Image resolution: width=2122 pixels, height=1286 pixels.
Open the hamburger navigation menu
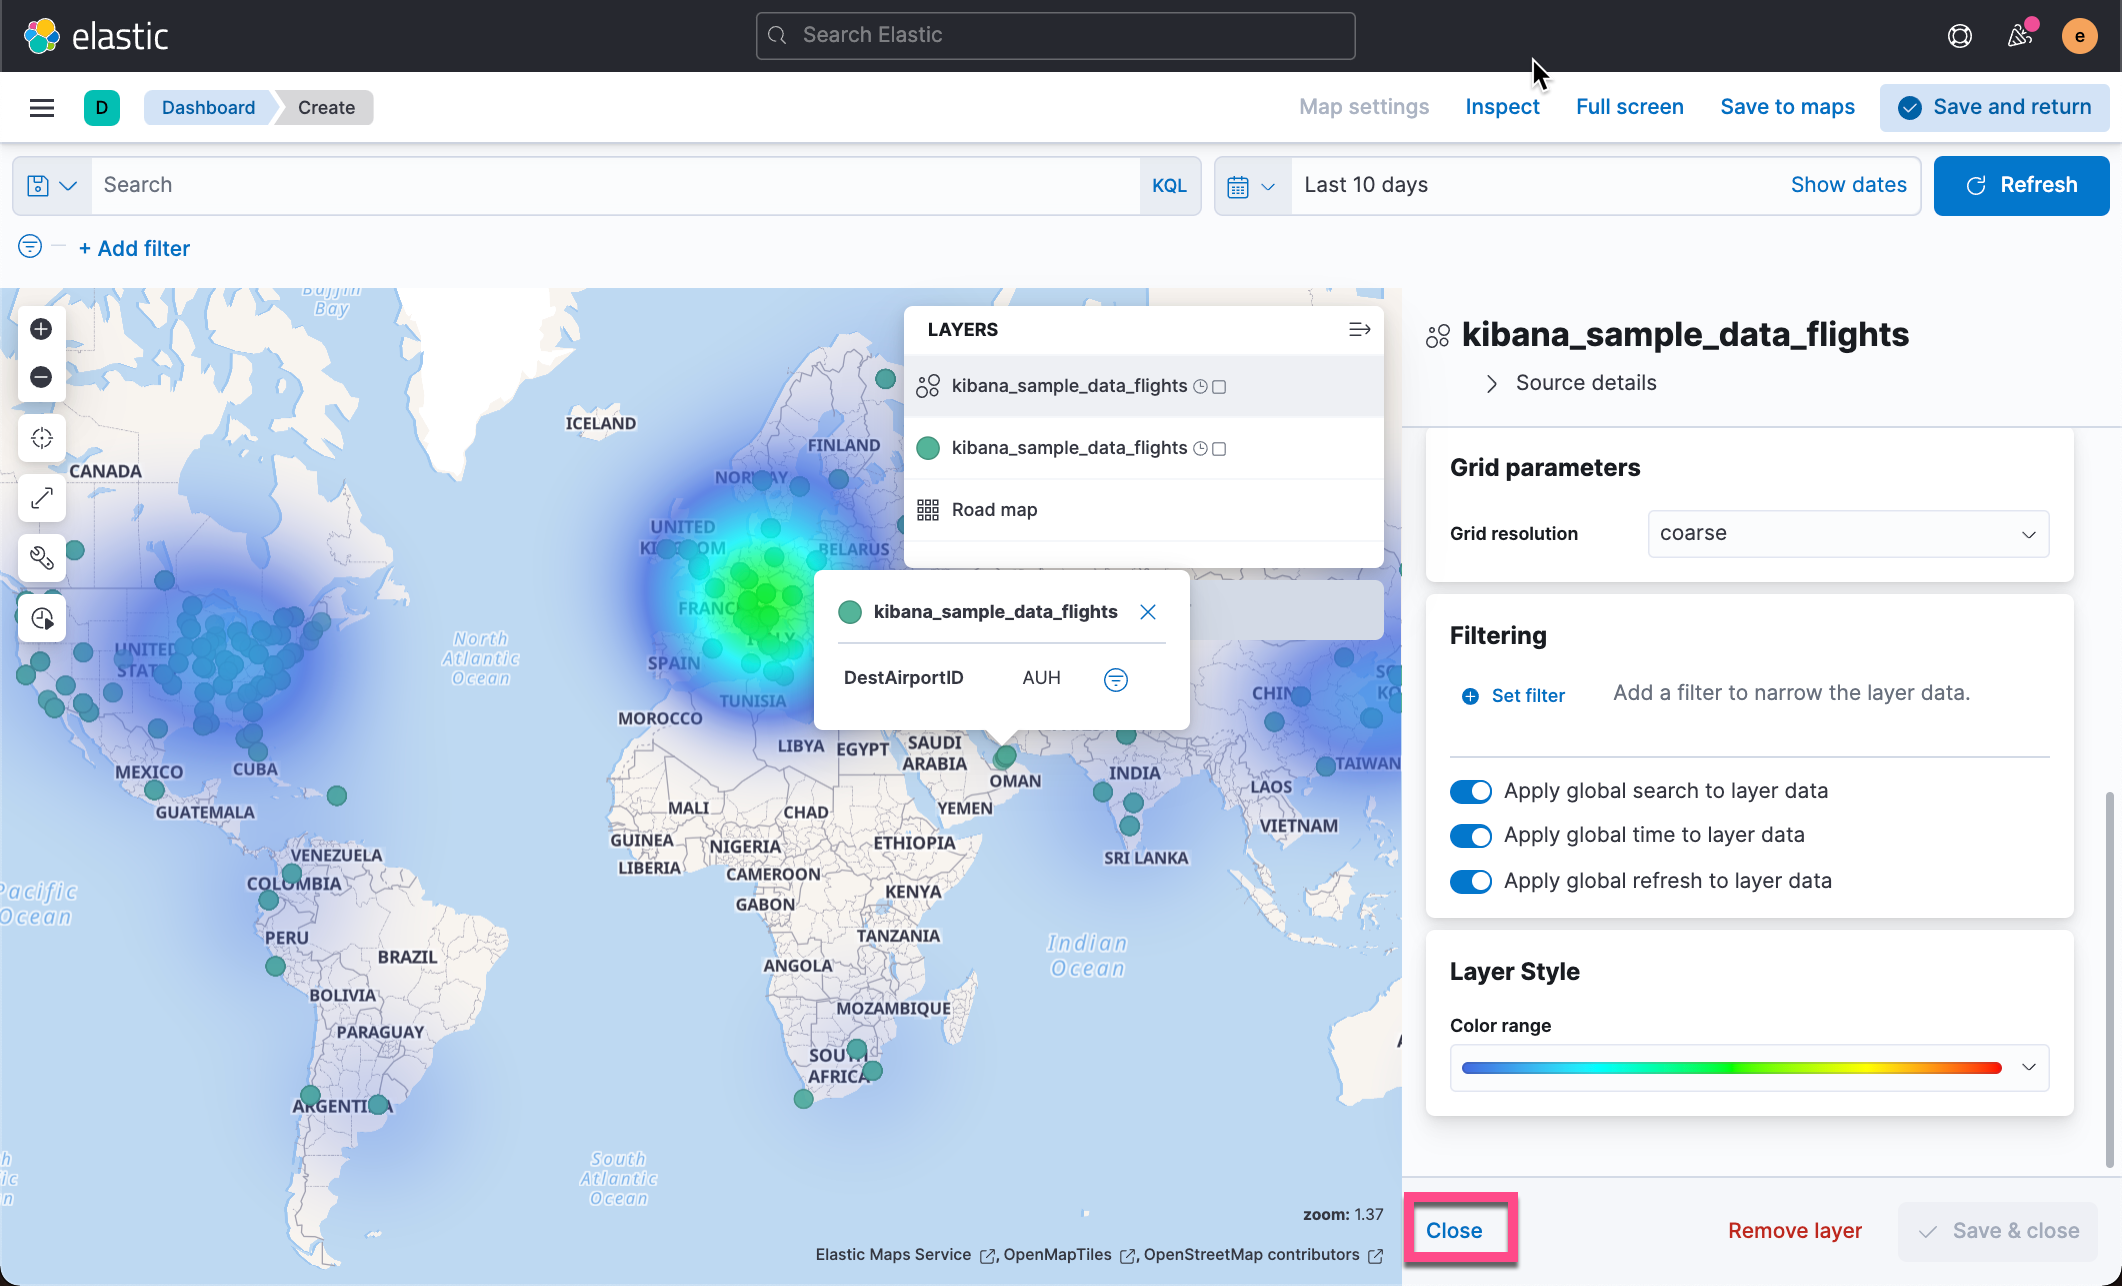click(42, 108)
